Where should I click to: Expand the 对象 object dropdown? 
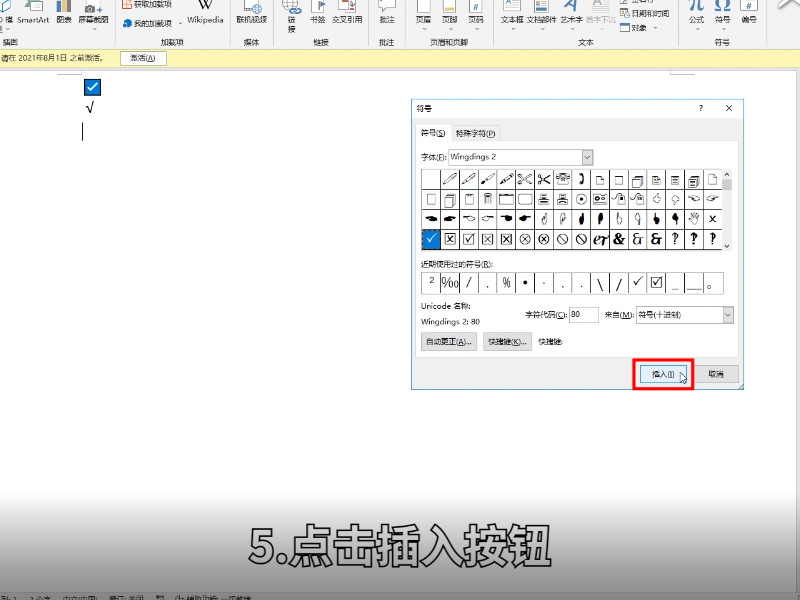(x=656, y=28)
